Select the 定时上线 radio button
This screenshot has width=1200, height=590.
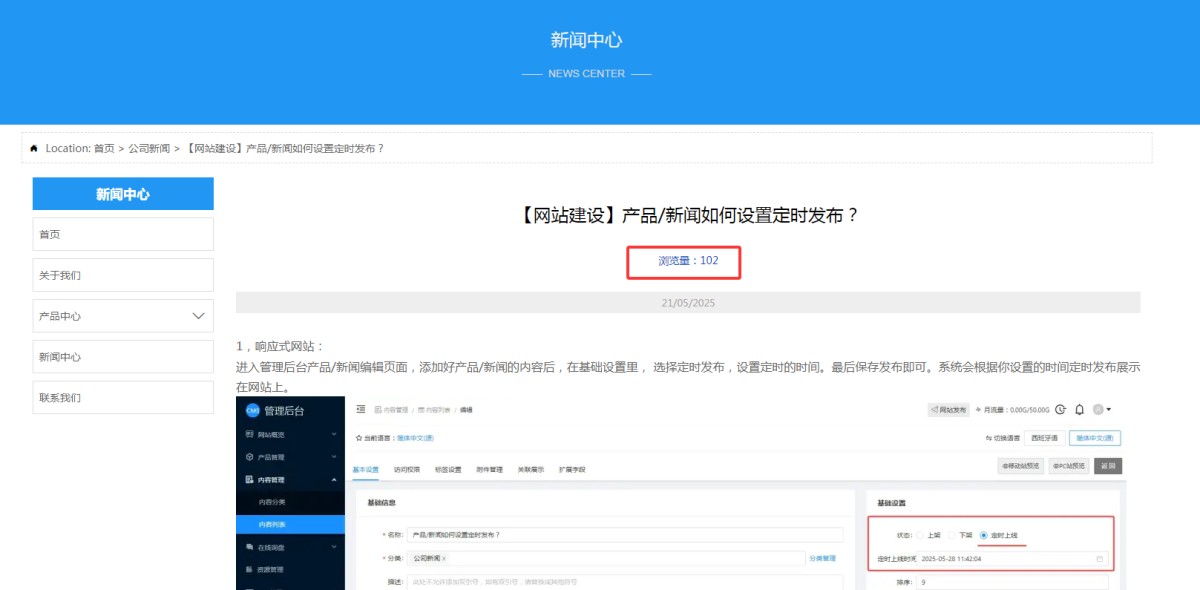983,535
